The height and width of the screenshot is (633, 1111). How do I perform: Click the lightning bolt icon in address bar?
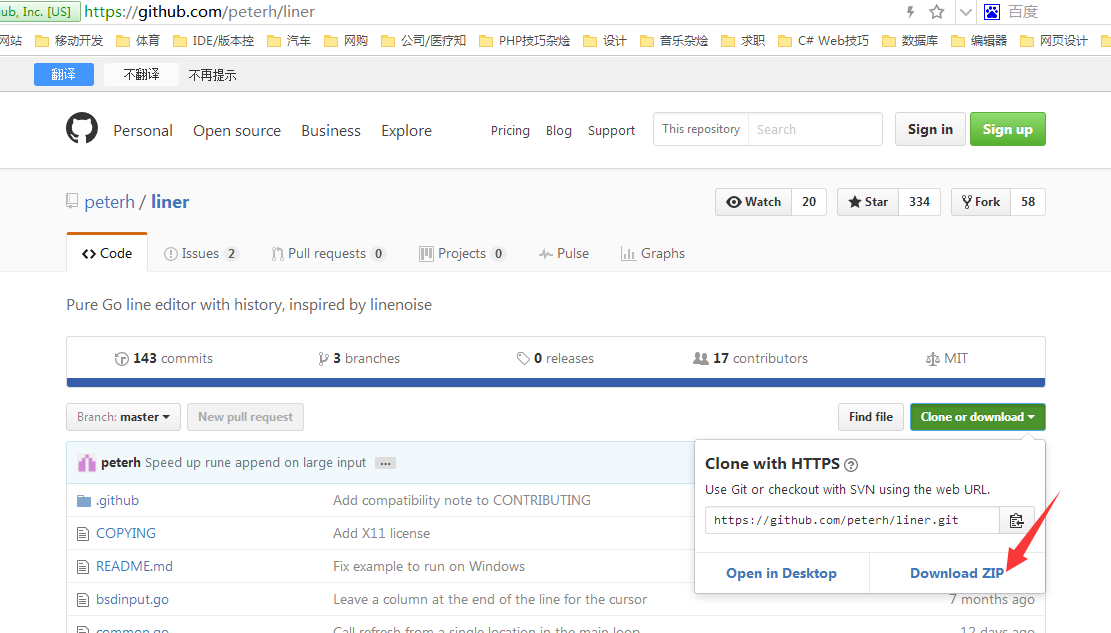coord(910,12)
